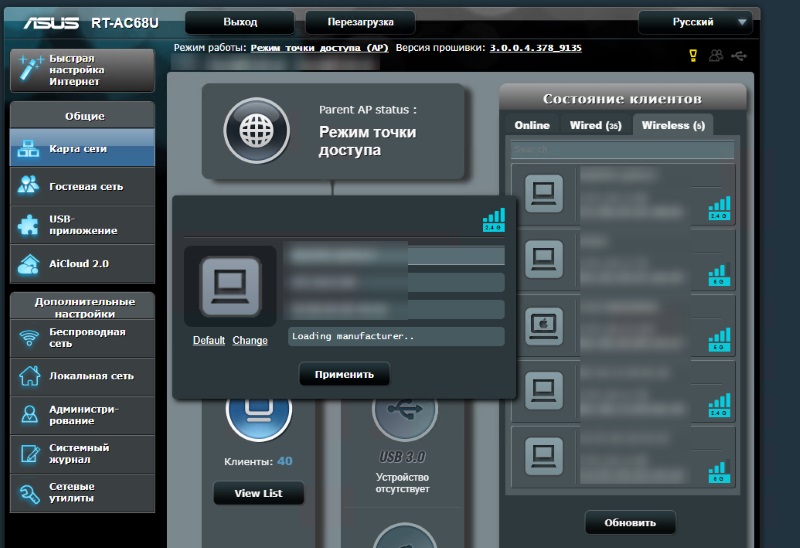800x548 pixels.
Task: Click the Parent AP status label
Action: pos(367,110)
